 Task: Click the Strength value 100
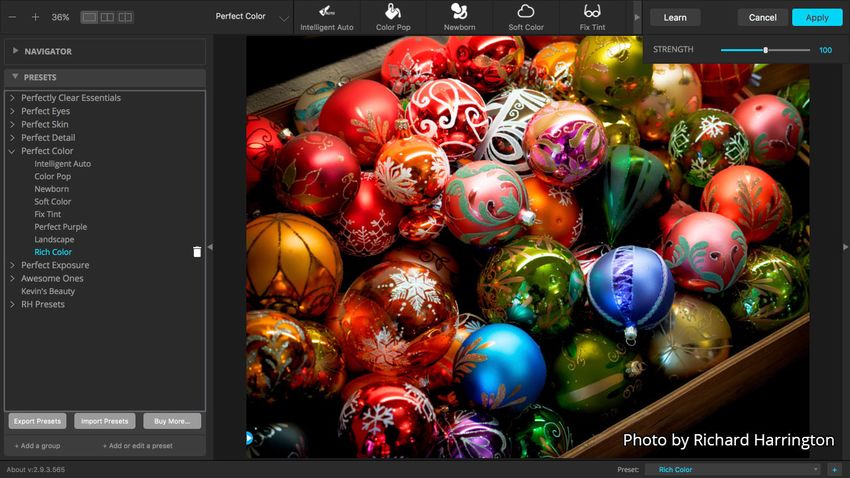(825, 50)
